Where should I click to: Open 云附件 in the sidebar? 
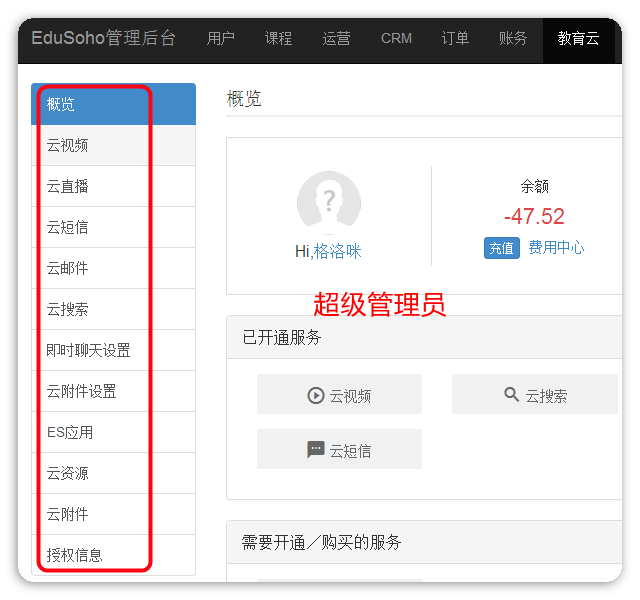pos(113,514)
